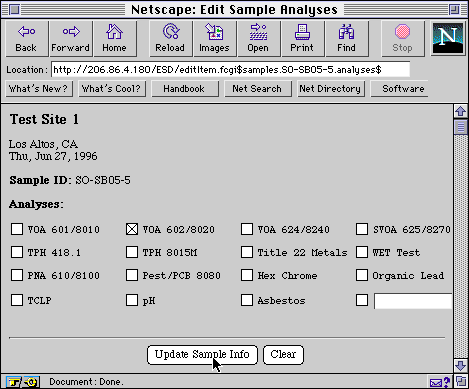The height and width of the screenshot is (389, 469).
Task: Enable Title 22 Metals checkbox
Action: pyautogui.click(x=247, y=252)
